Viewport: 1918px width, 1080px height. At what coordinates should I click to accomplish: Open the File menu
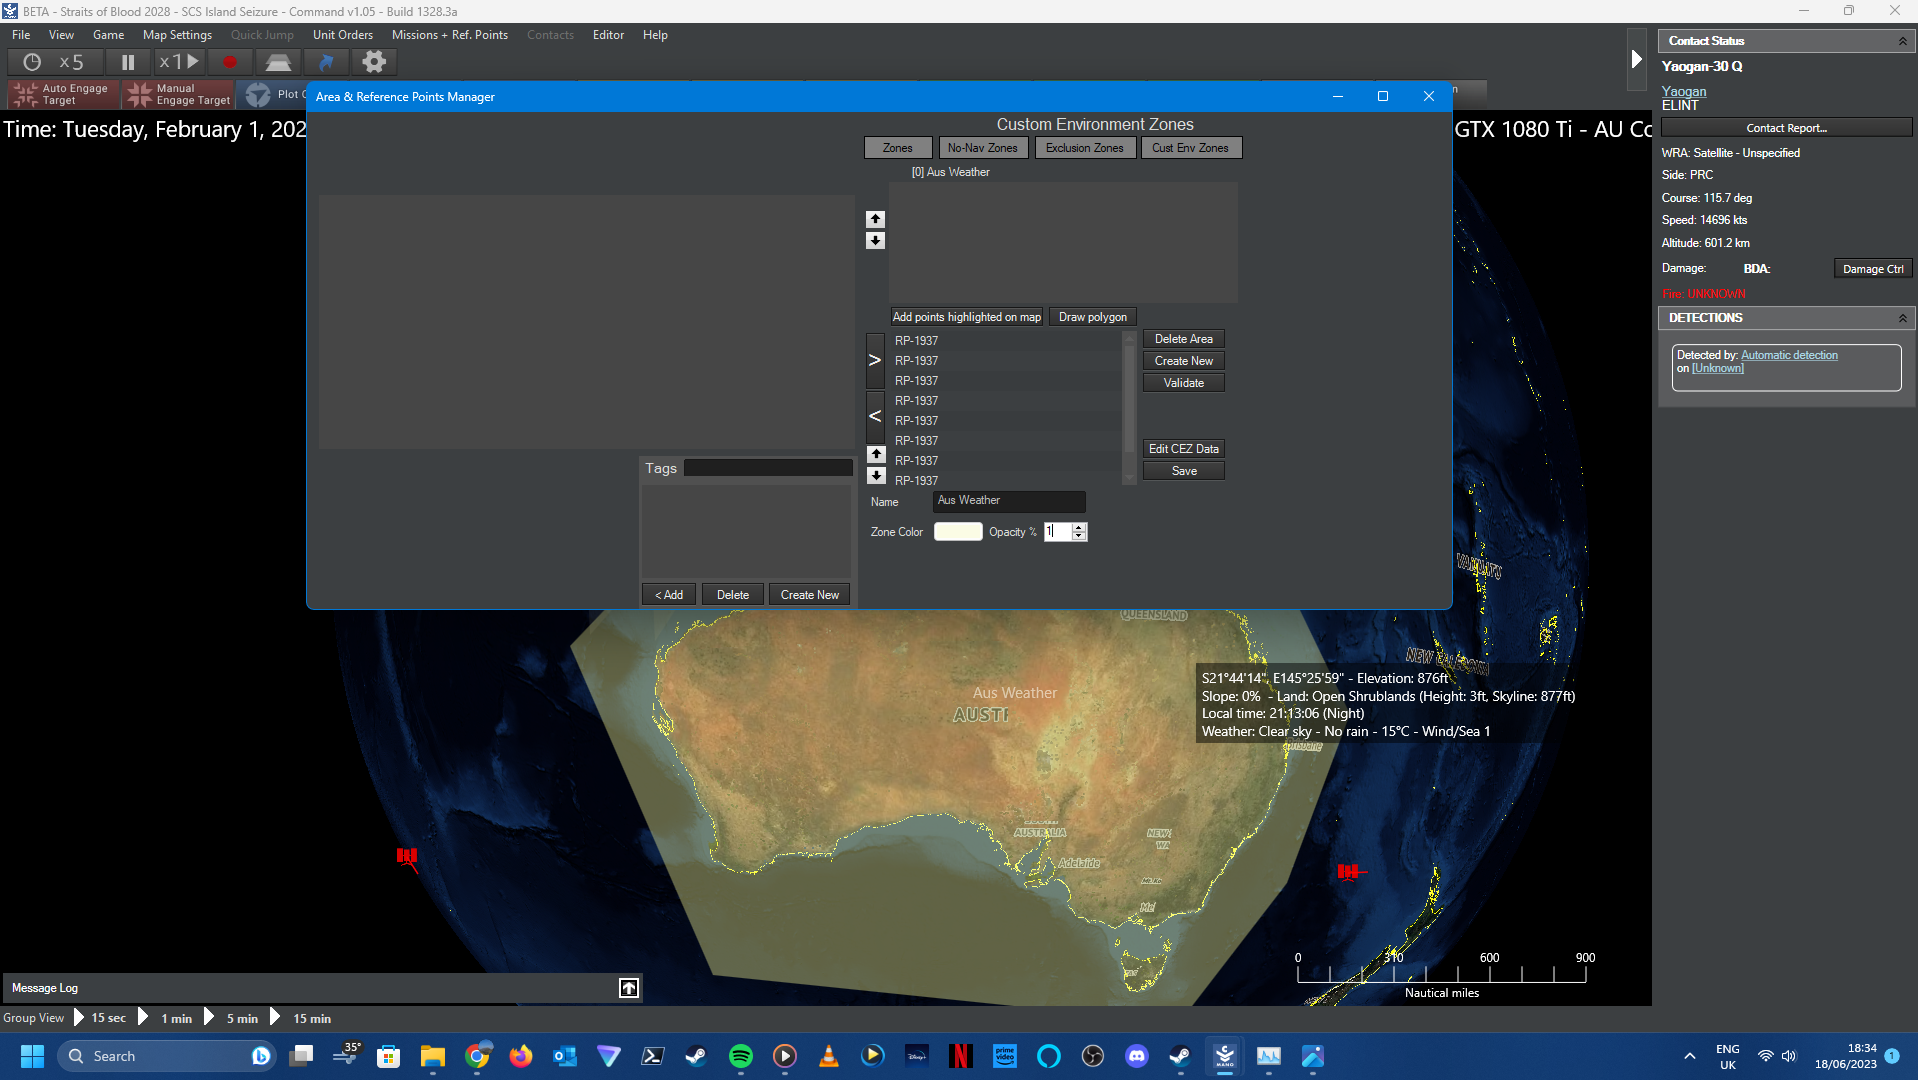coord(21,35)
